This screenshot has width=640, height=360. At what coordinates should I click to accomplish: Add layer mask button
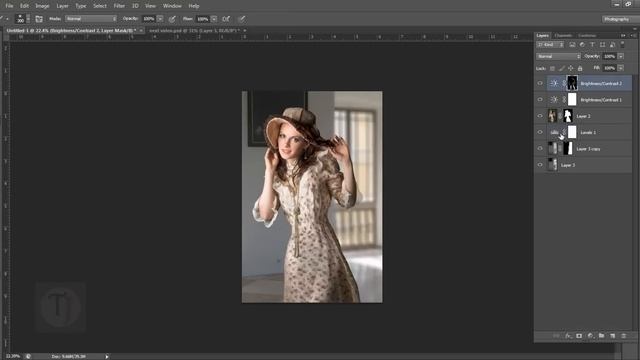pyautogui.click(x=579, y=336)
